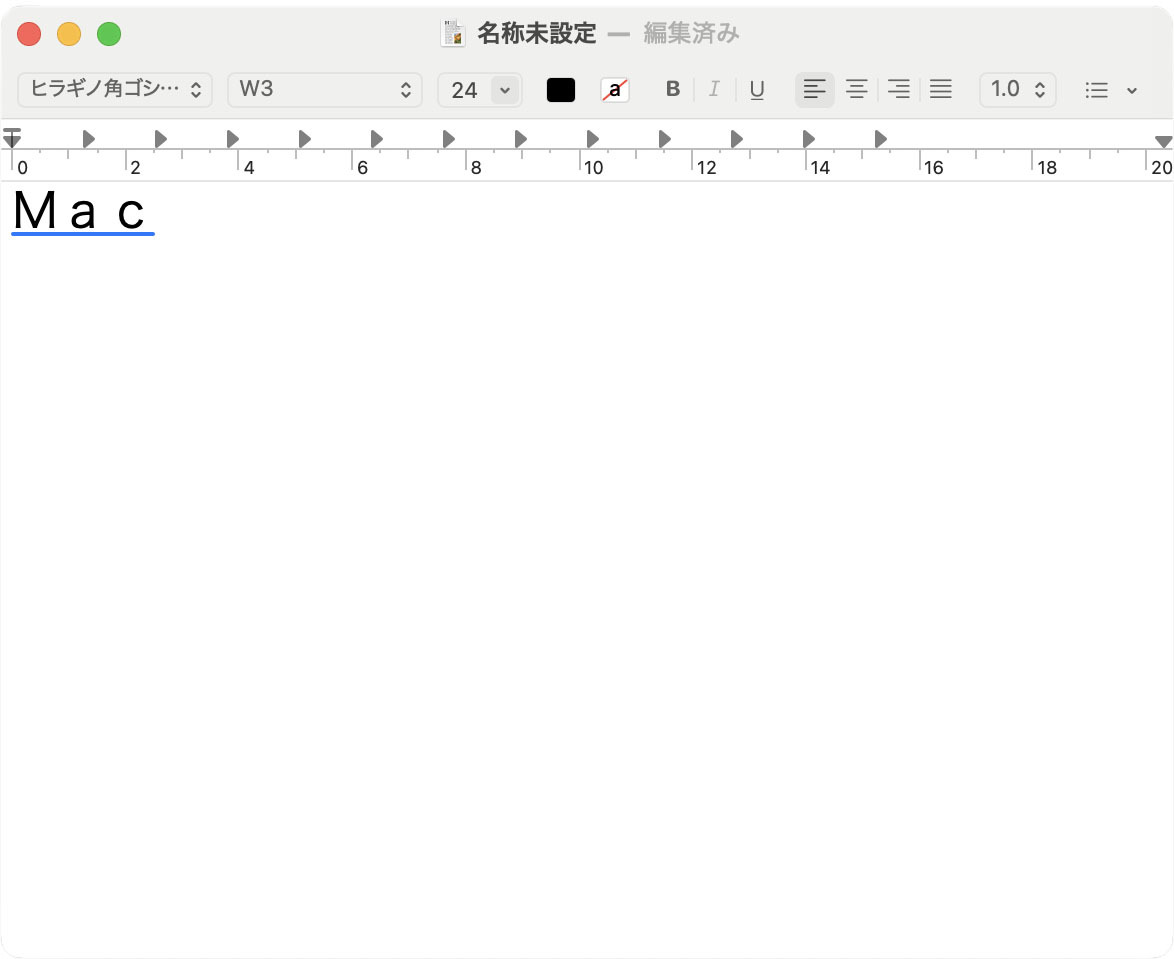Expand the list style chevron
Screen dimensions: 1174x959
pos(1132,91)
